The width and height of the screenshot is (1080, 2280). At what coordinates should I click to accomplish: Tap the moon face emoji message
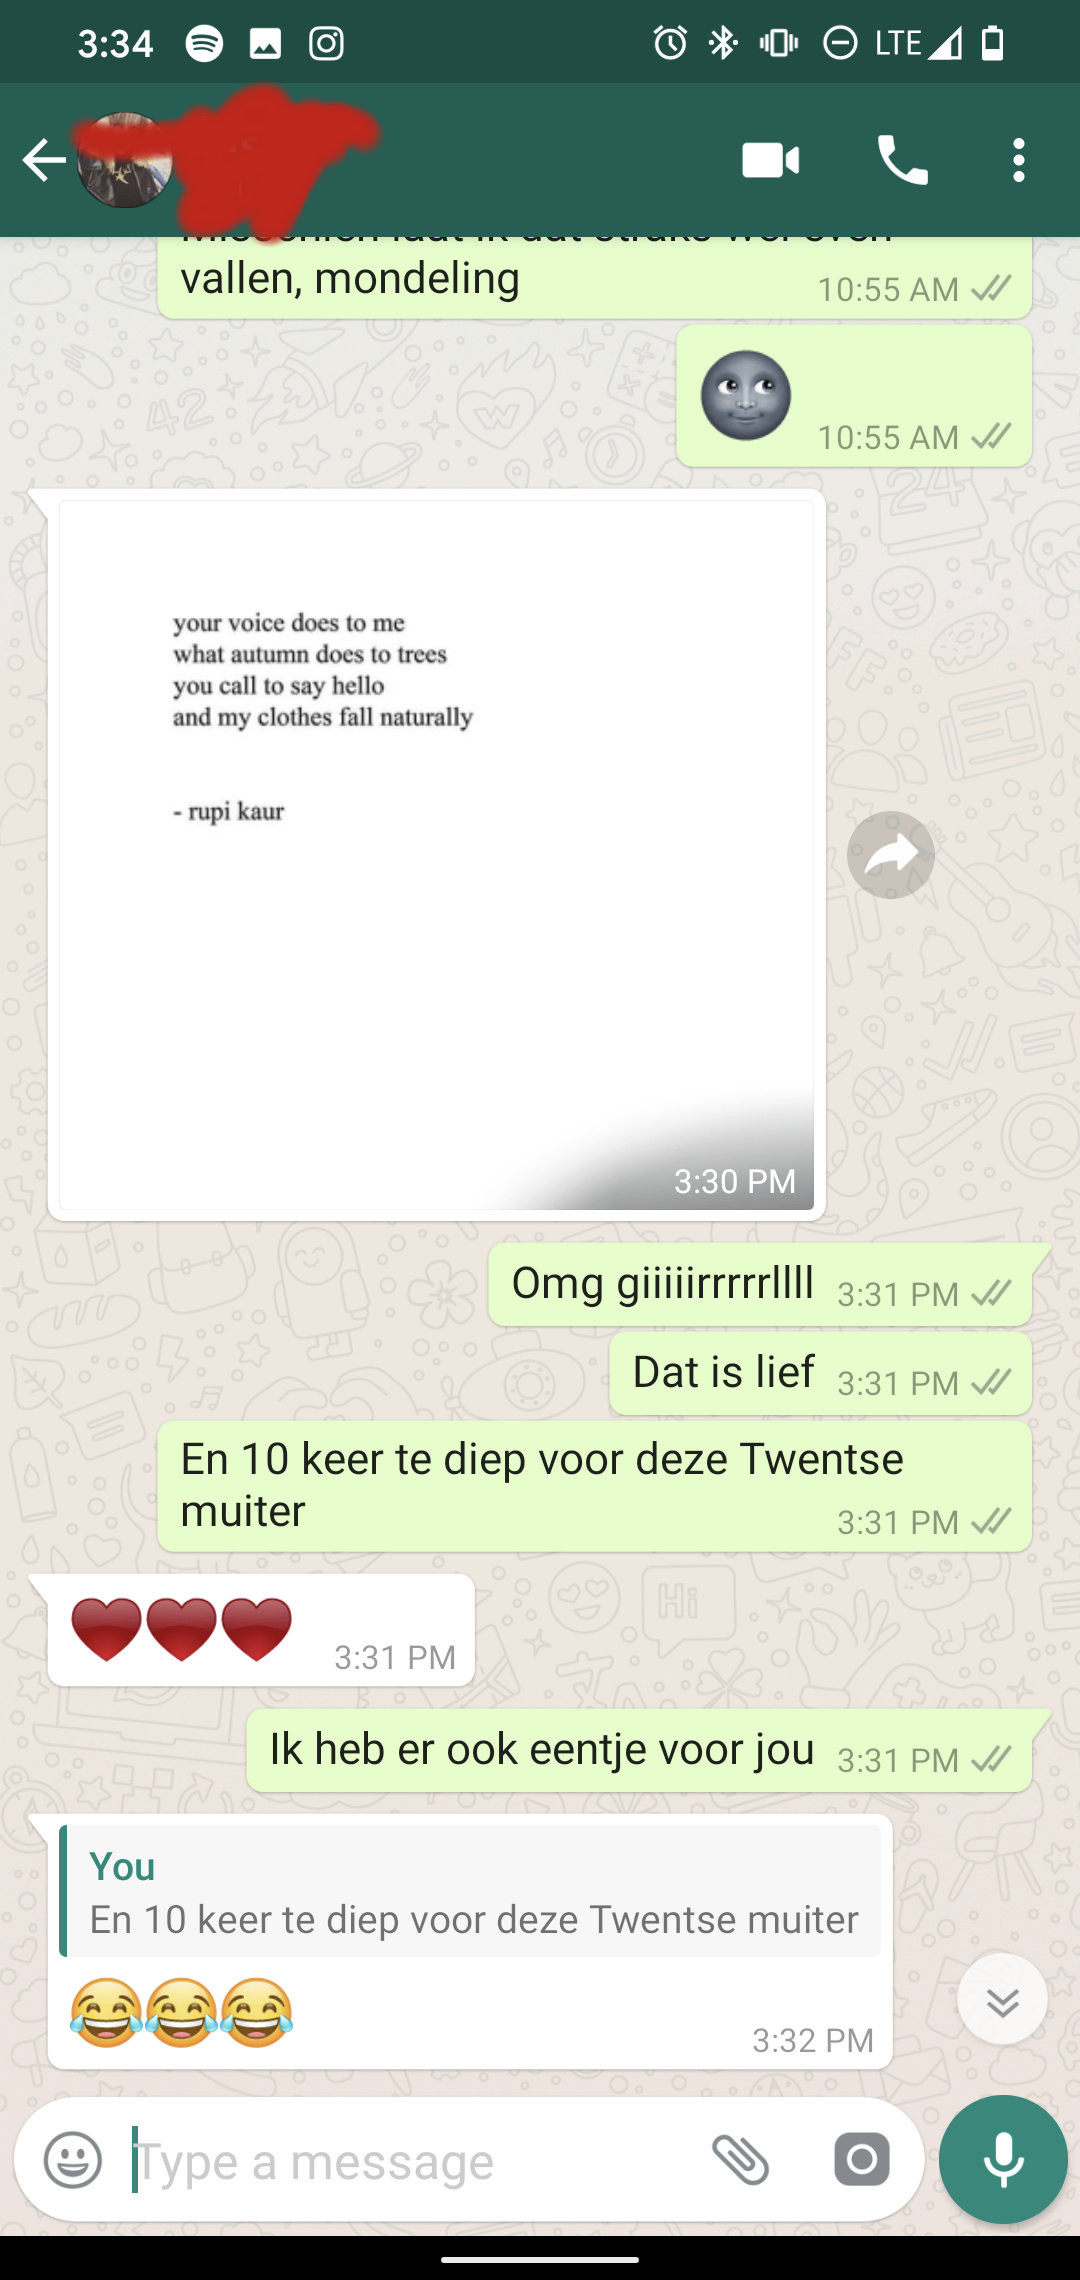(x=854, y=396)
